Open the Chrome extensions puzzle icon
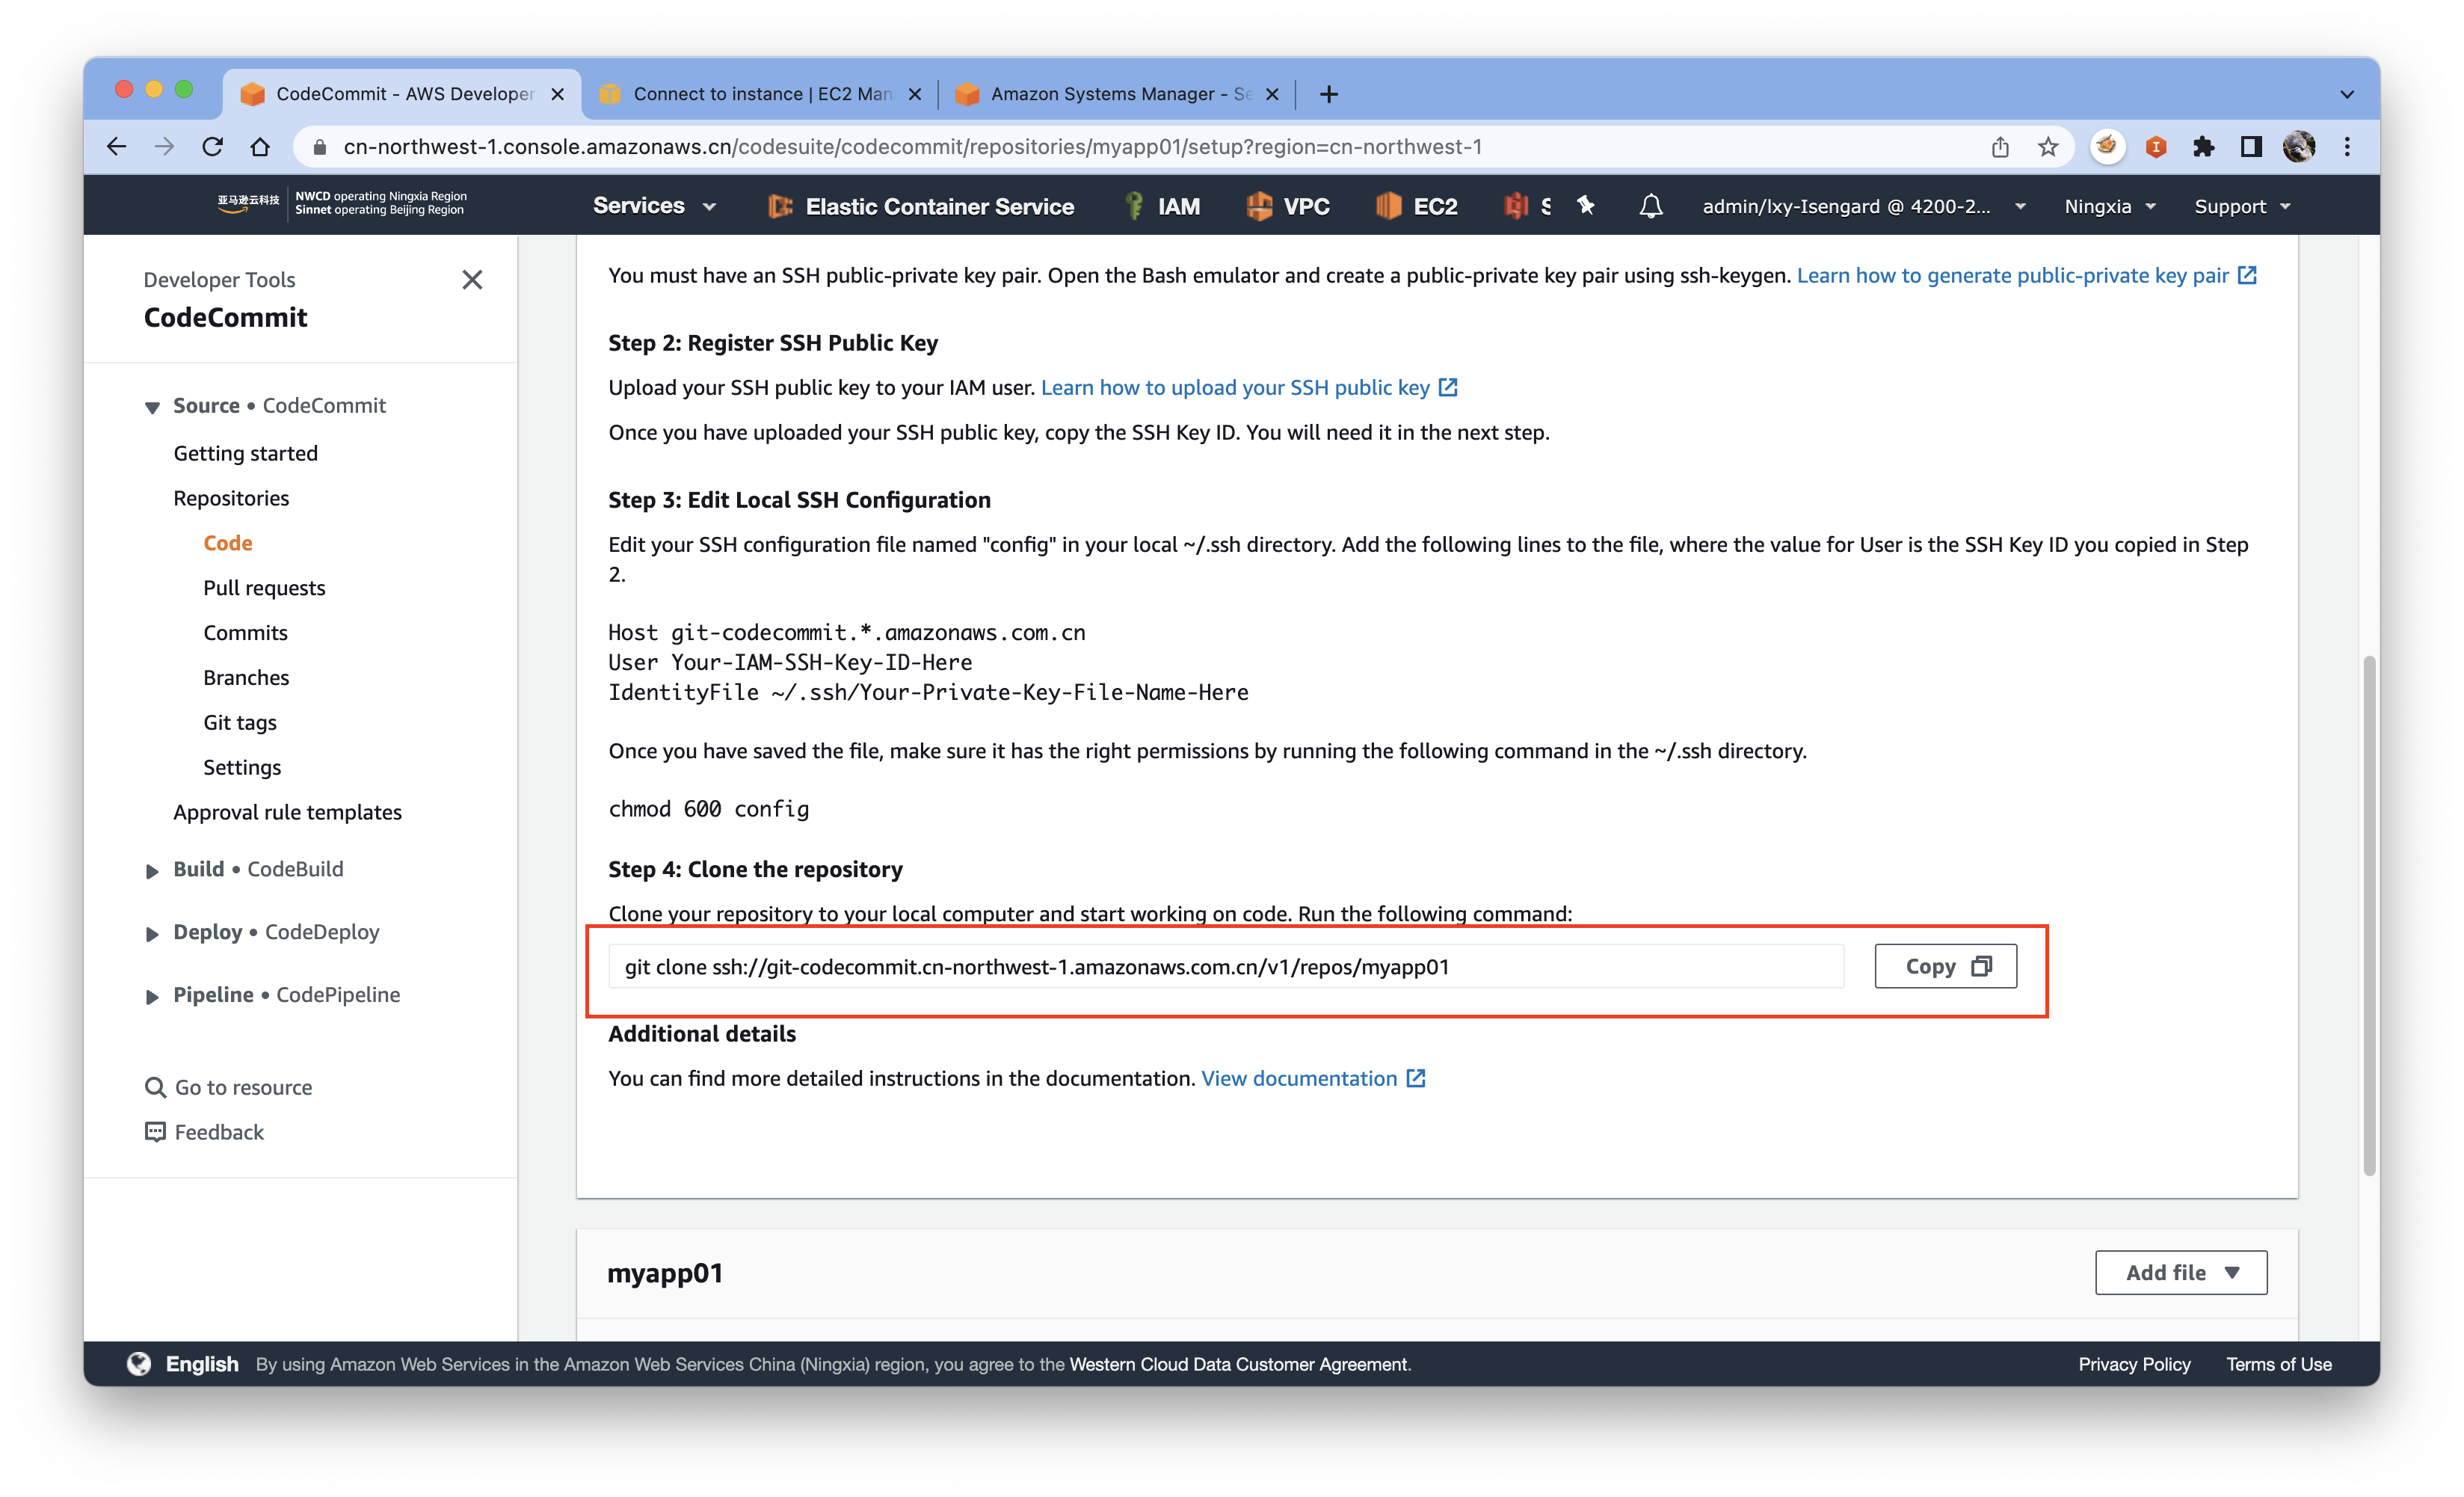Image resolution: width=2464 pixels, height=1497 pixels. pyautogui.click(x=2203, y=147)
